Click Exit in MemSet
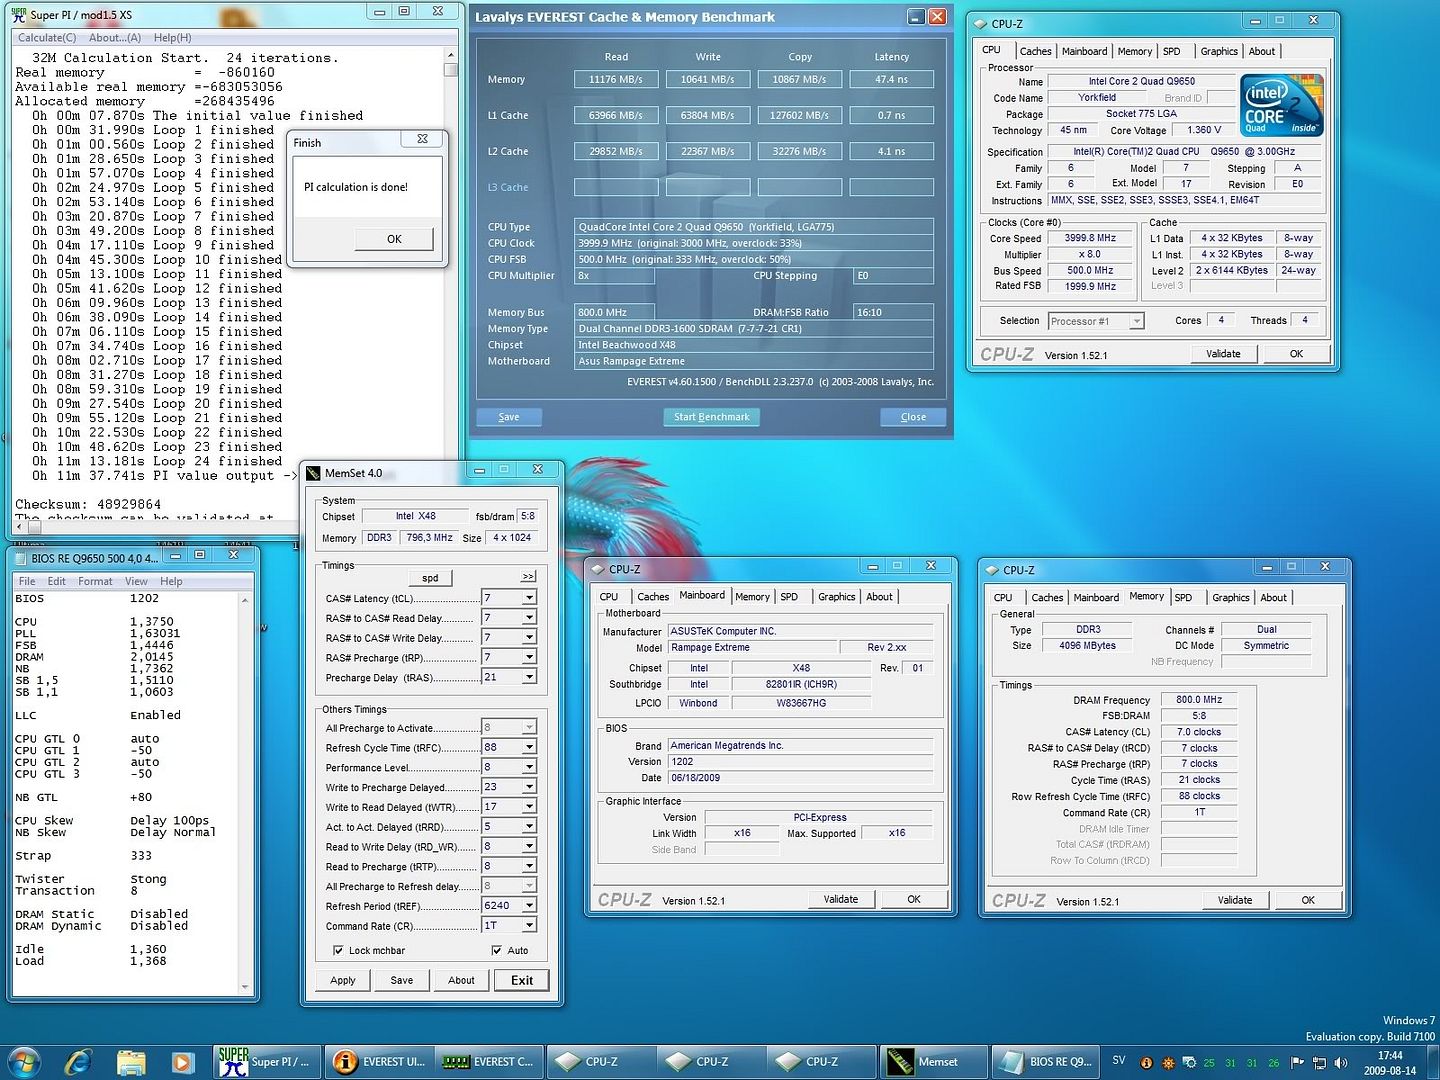This screenshot has height=1080, width=1440. pyautogui.click(x=522, y=980)
